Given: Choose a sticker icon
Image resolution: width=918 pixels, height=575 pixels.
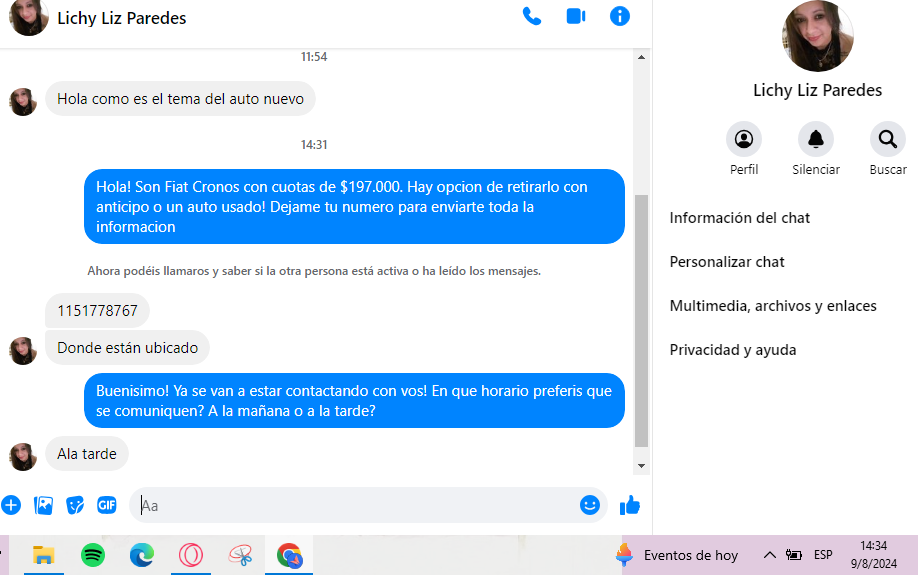Looking at the screenshot, I should coord(75,505).
